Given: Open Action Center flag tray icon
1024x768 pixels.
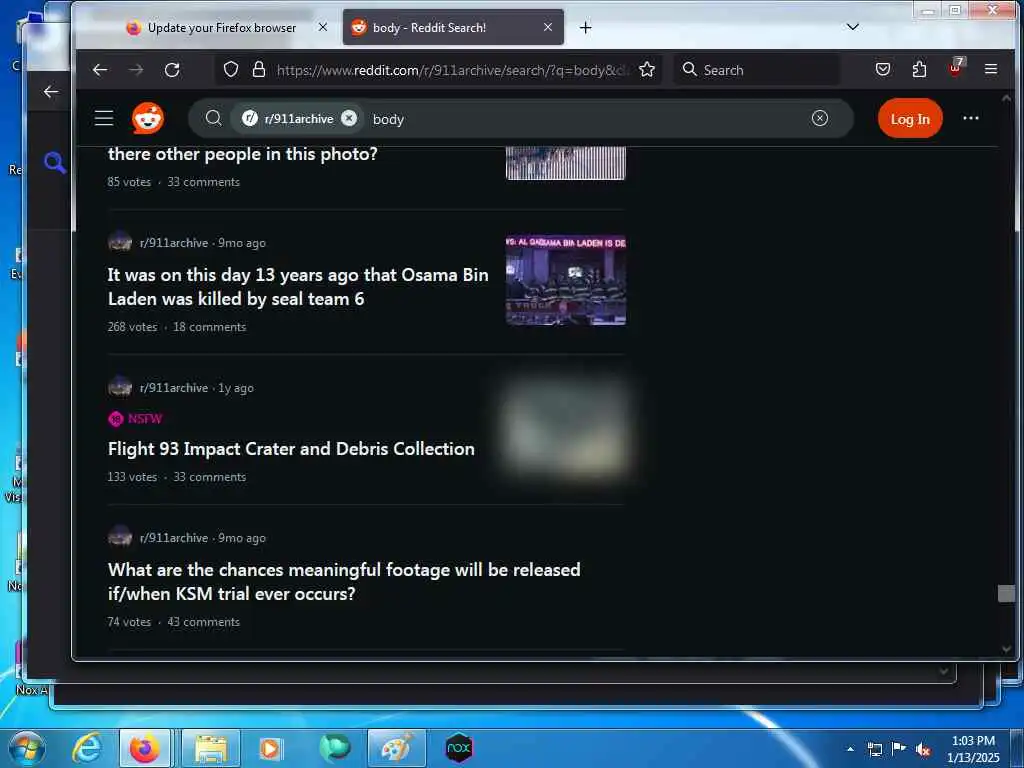Looking at the screenshot, I should point(899,749).
